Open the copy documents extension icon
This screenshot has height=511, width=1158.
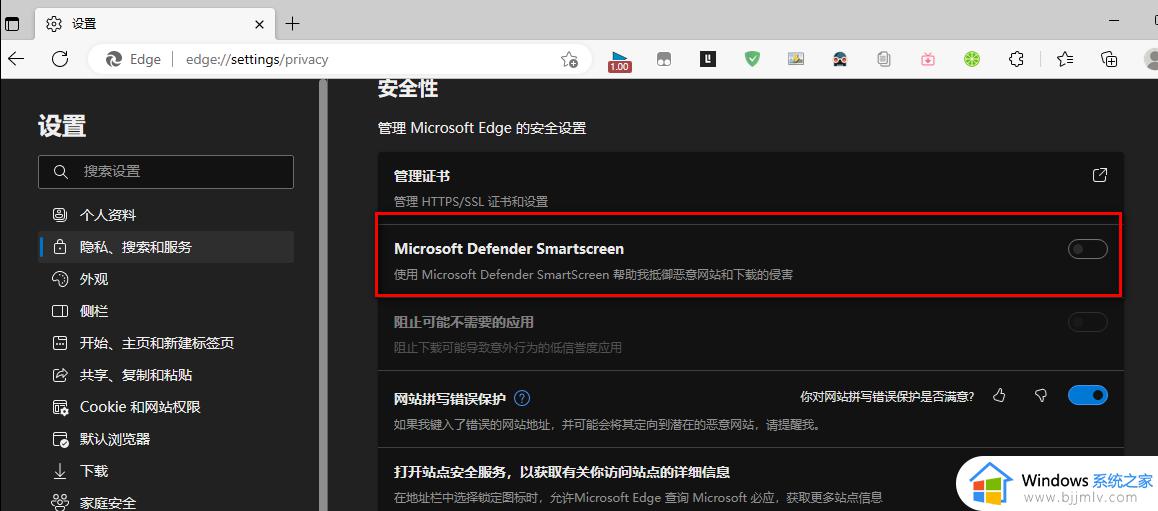coord(884,59)
